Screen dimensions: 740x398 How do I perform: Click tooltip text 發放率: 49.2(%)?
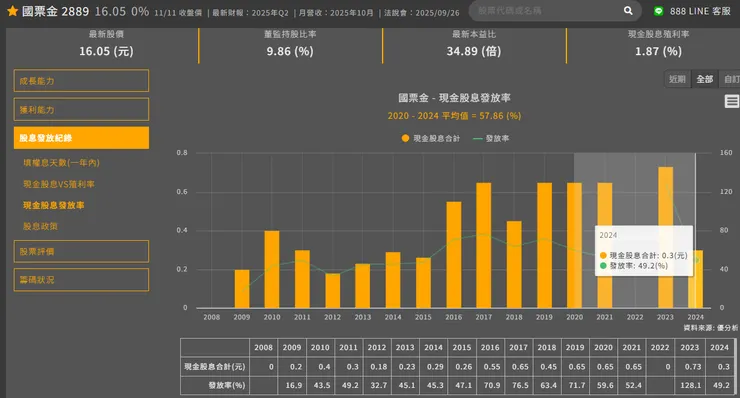point(639,266)
